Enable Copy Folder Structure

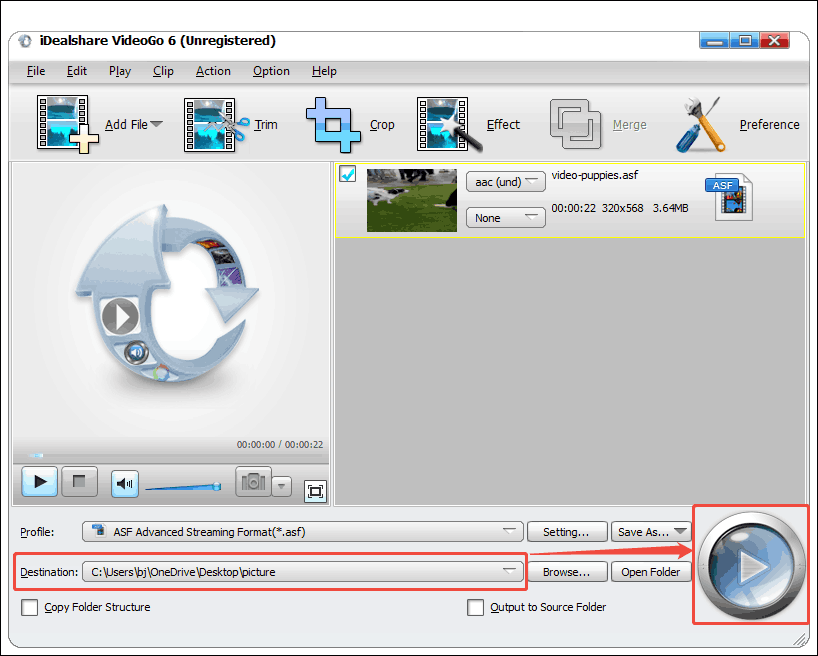point(29,607)
